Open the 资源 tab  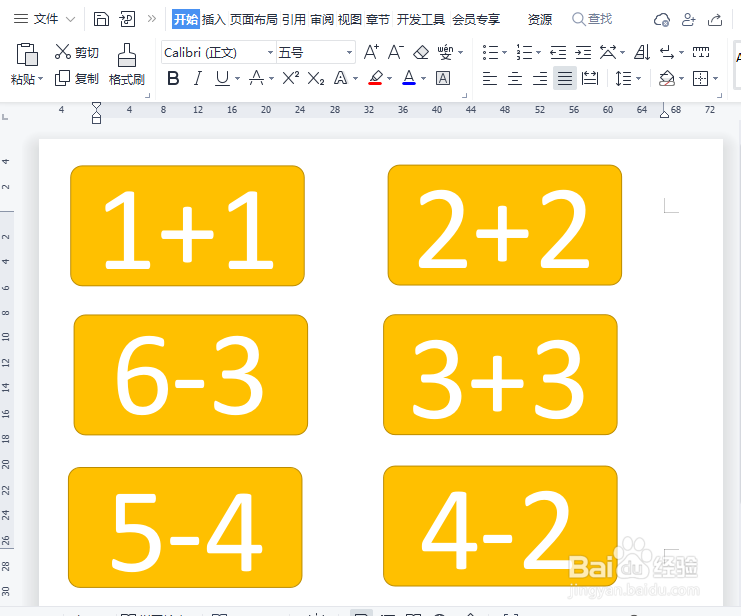point(540,19)
